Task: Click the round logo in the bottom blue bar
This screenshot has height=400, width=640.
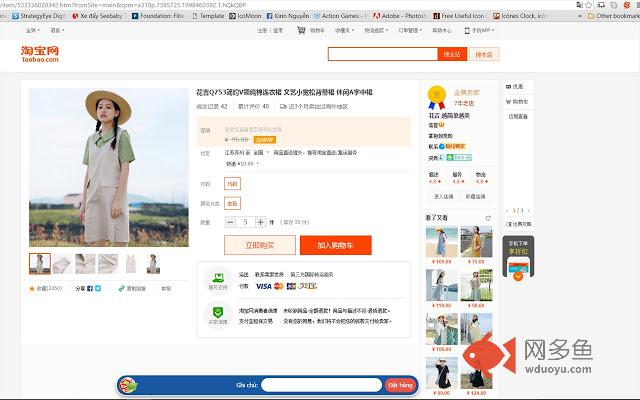Action: click(128, 385)
